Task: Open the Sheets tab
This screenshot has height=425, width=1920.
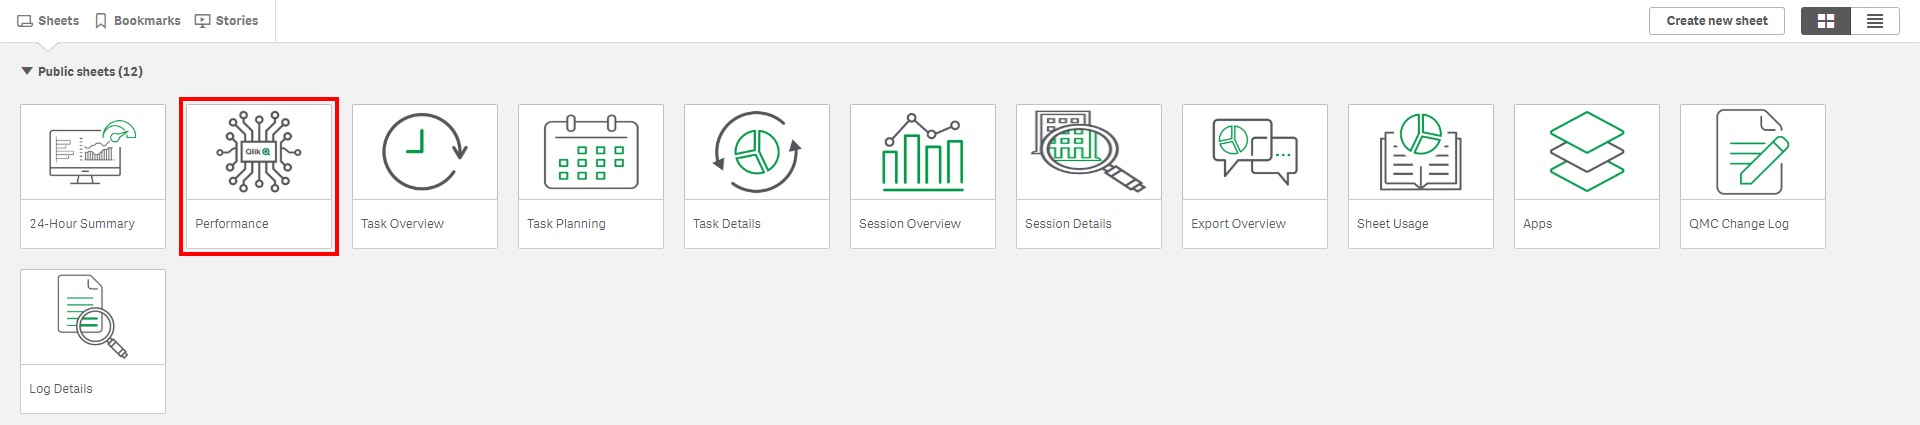Action: tap(48, 21)
